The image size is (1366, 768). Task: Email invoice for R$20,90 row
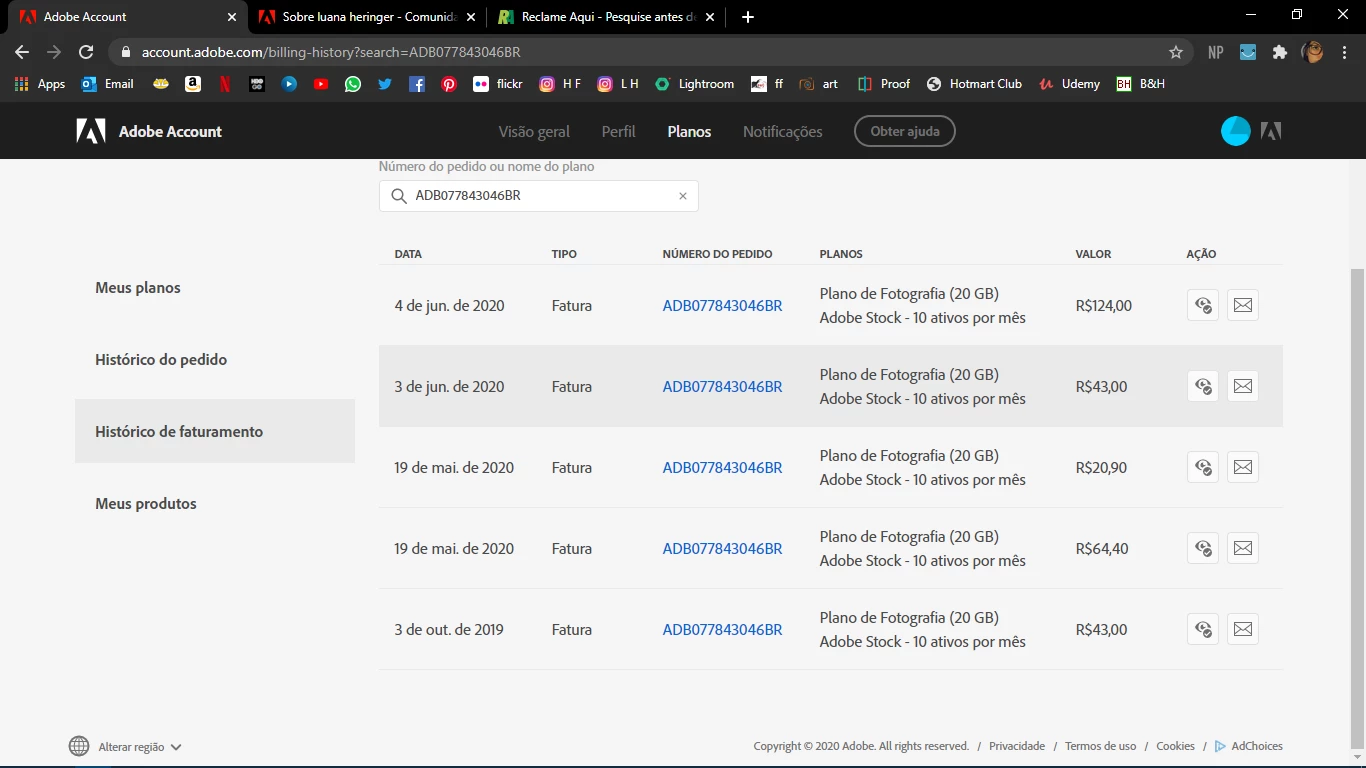[x=1243, y=468]
